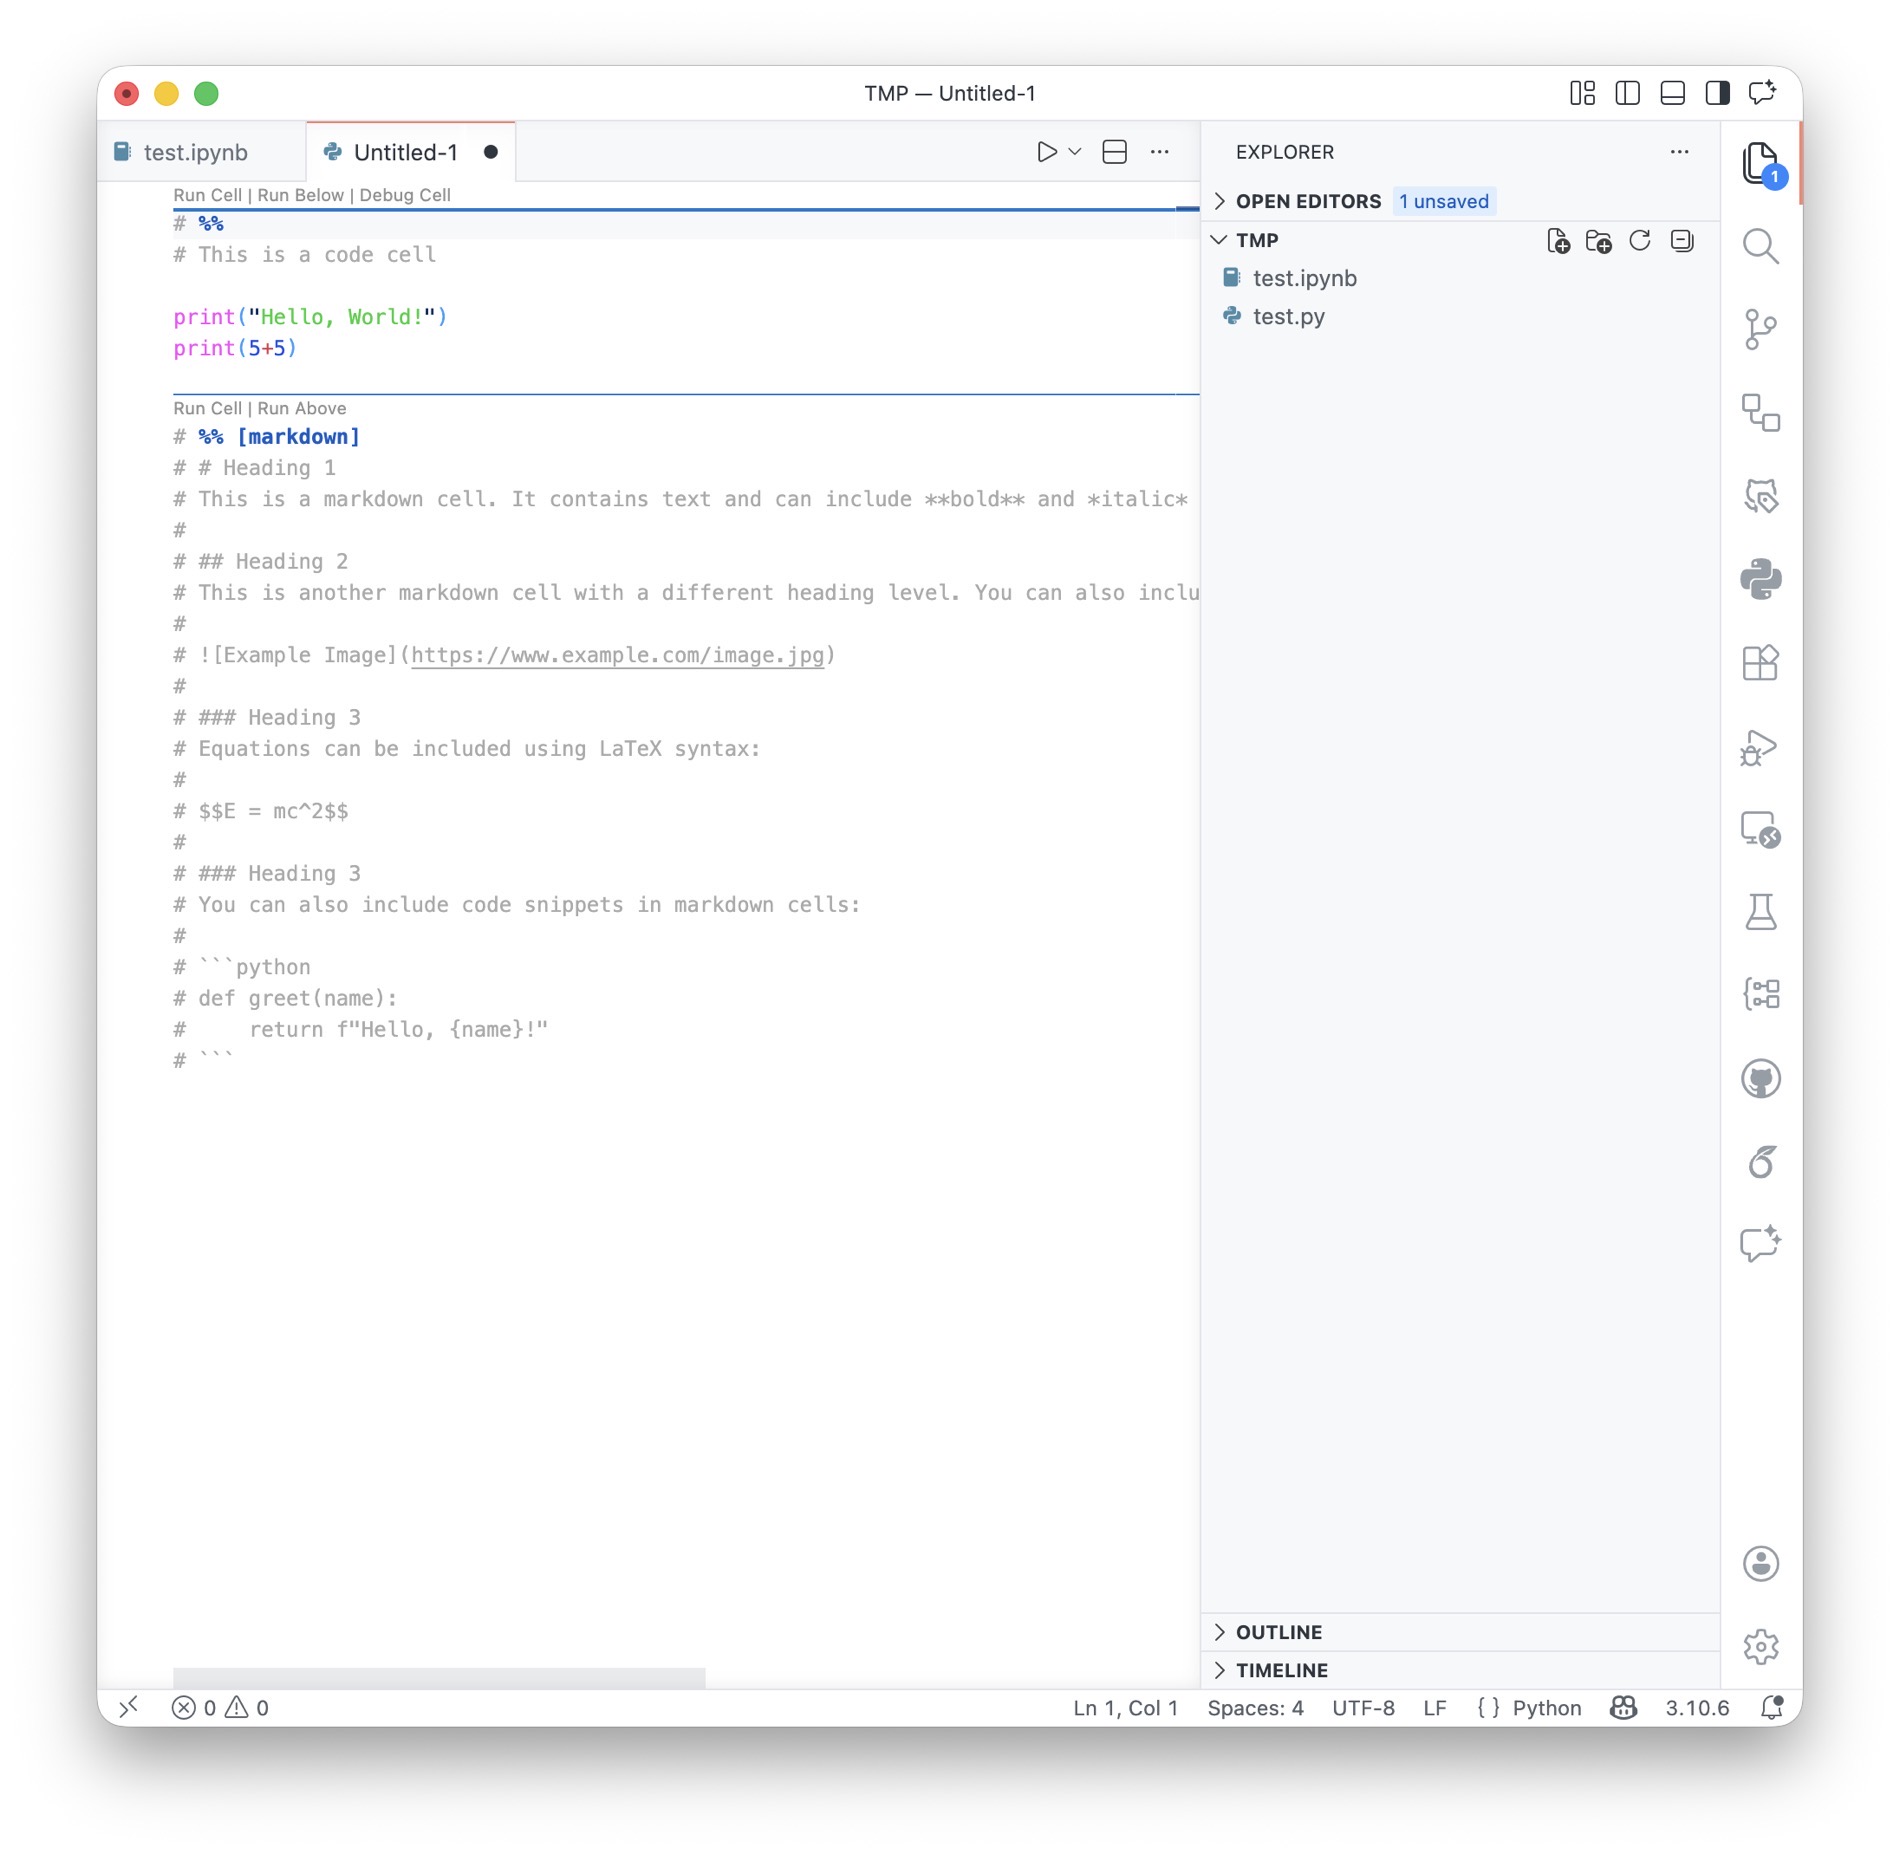Refresh the TMP explorer
The image size is (1900, 1855).
tap(1640, 241)
